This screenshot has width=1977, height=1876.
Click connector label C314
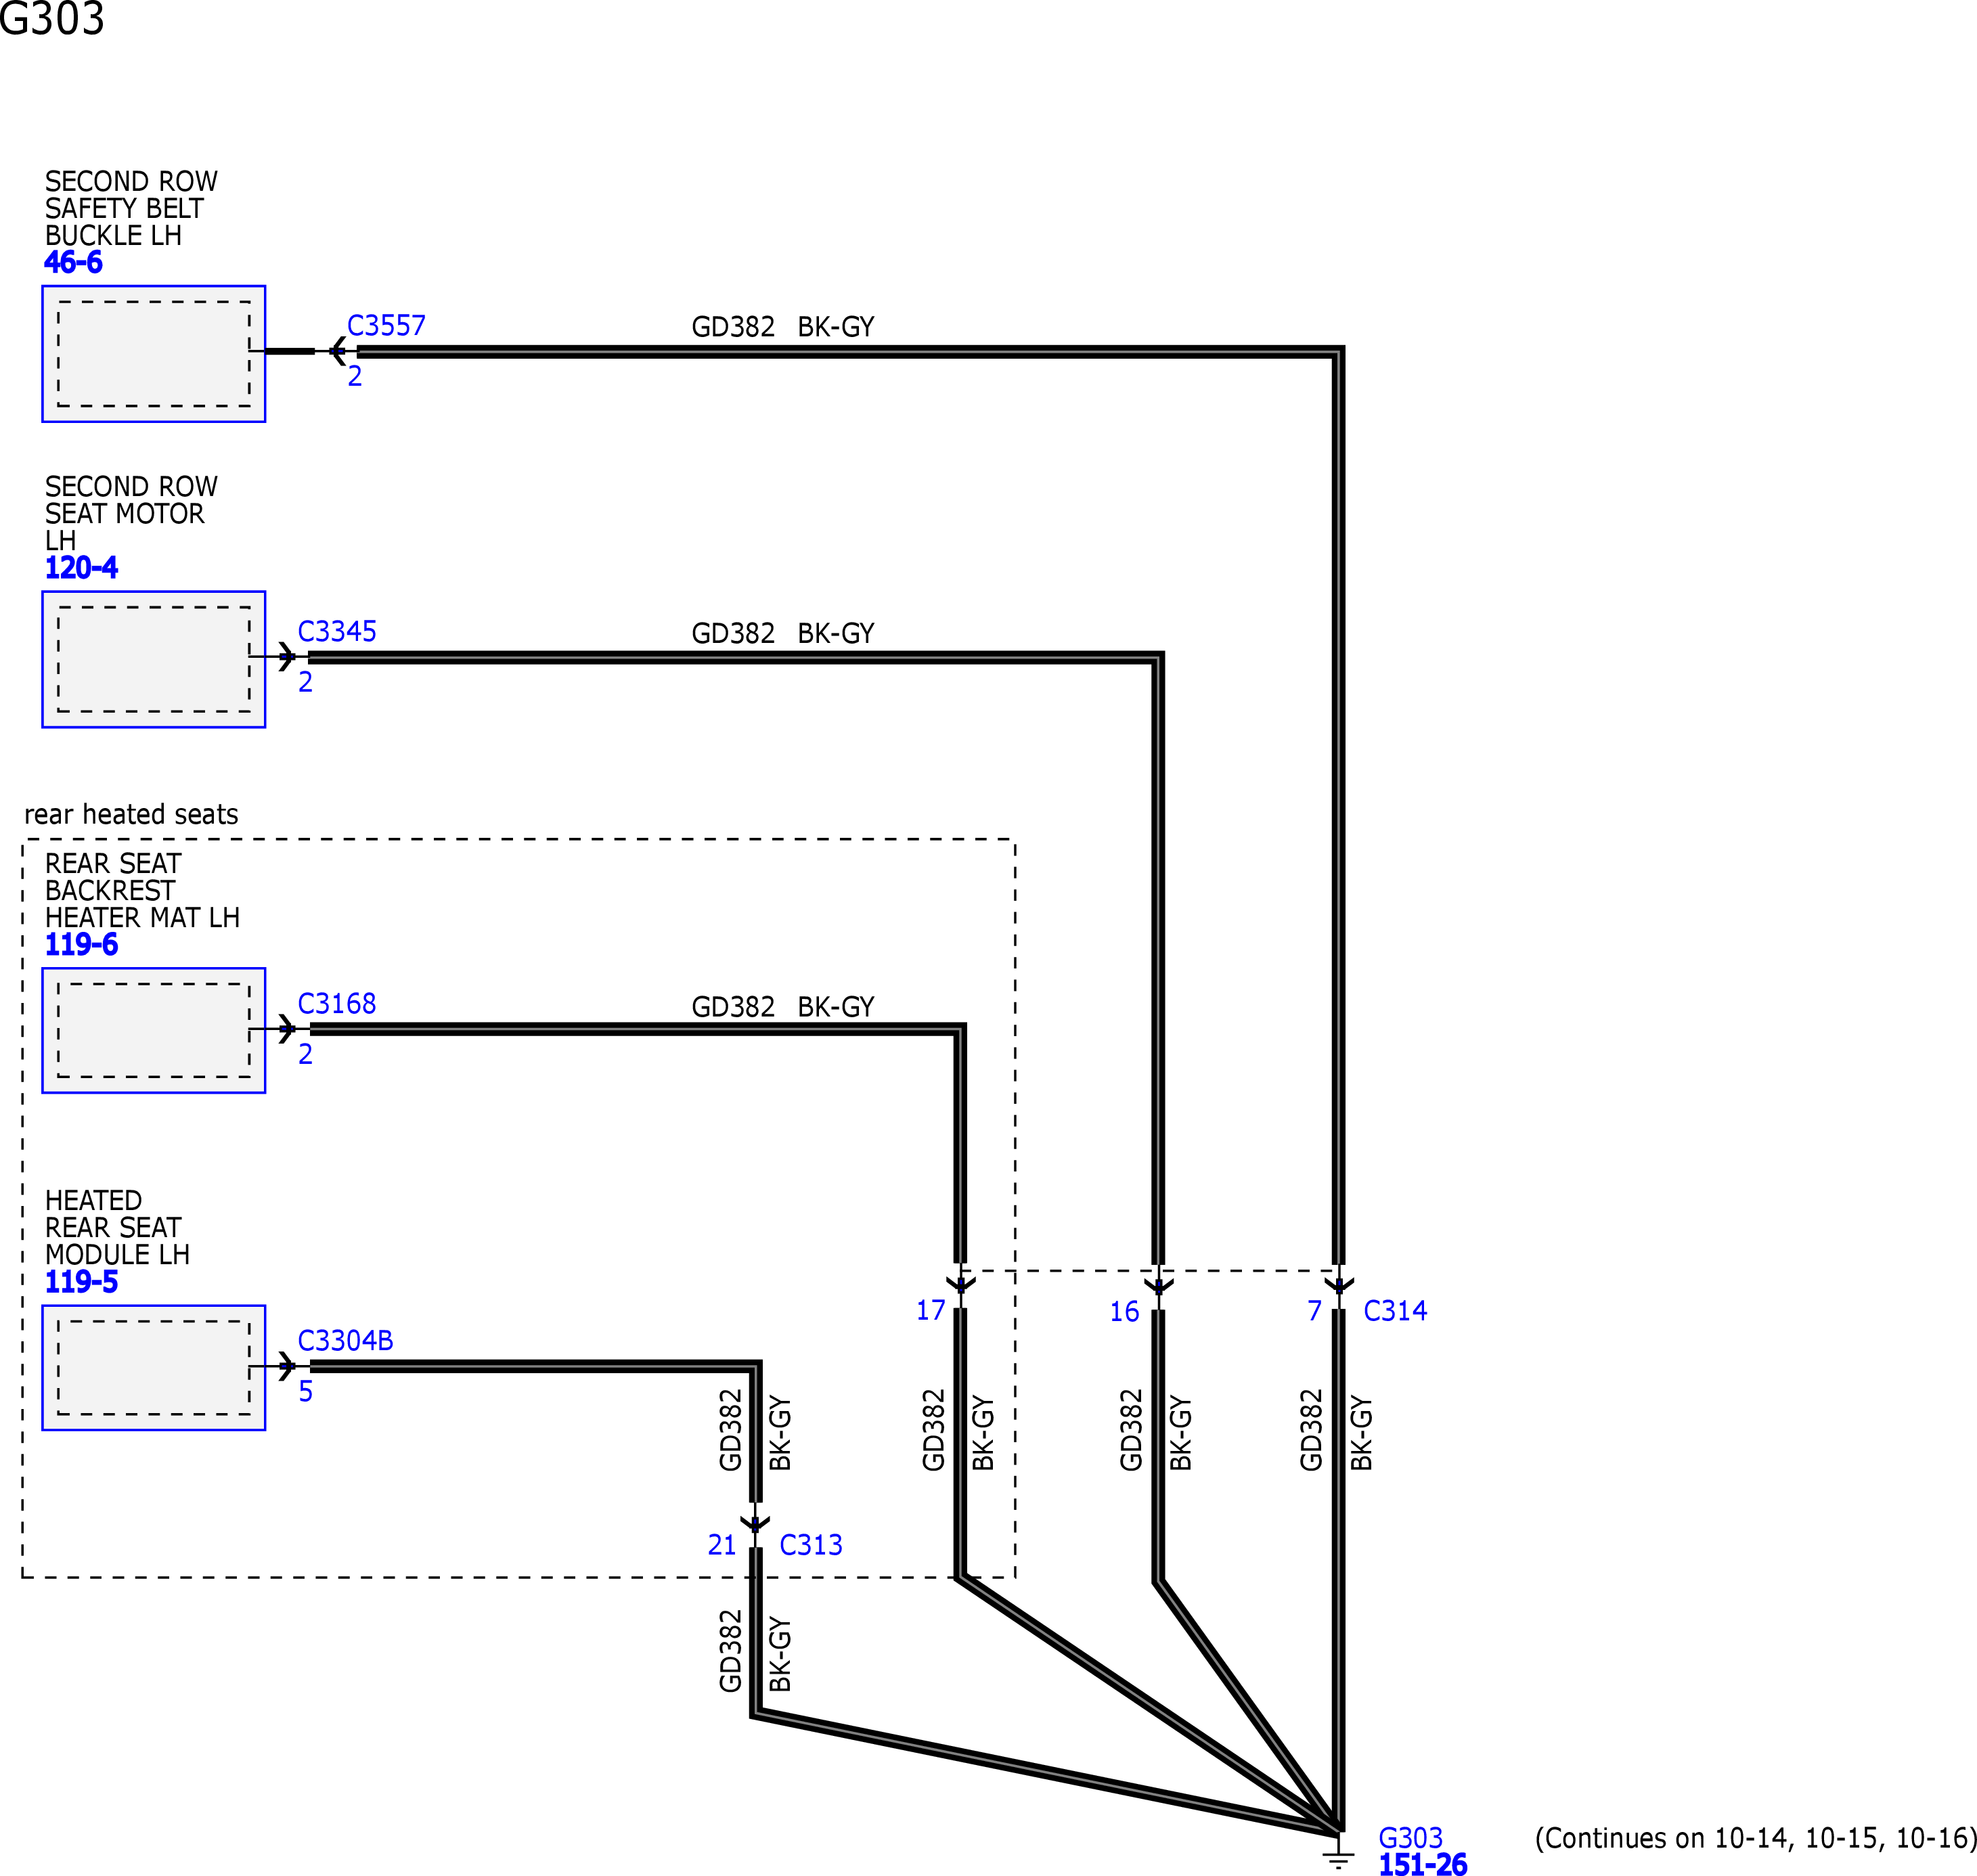[1395, 1311]
